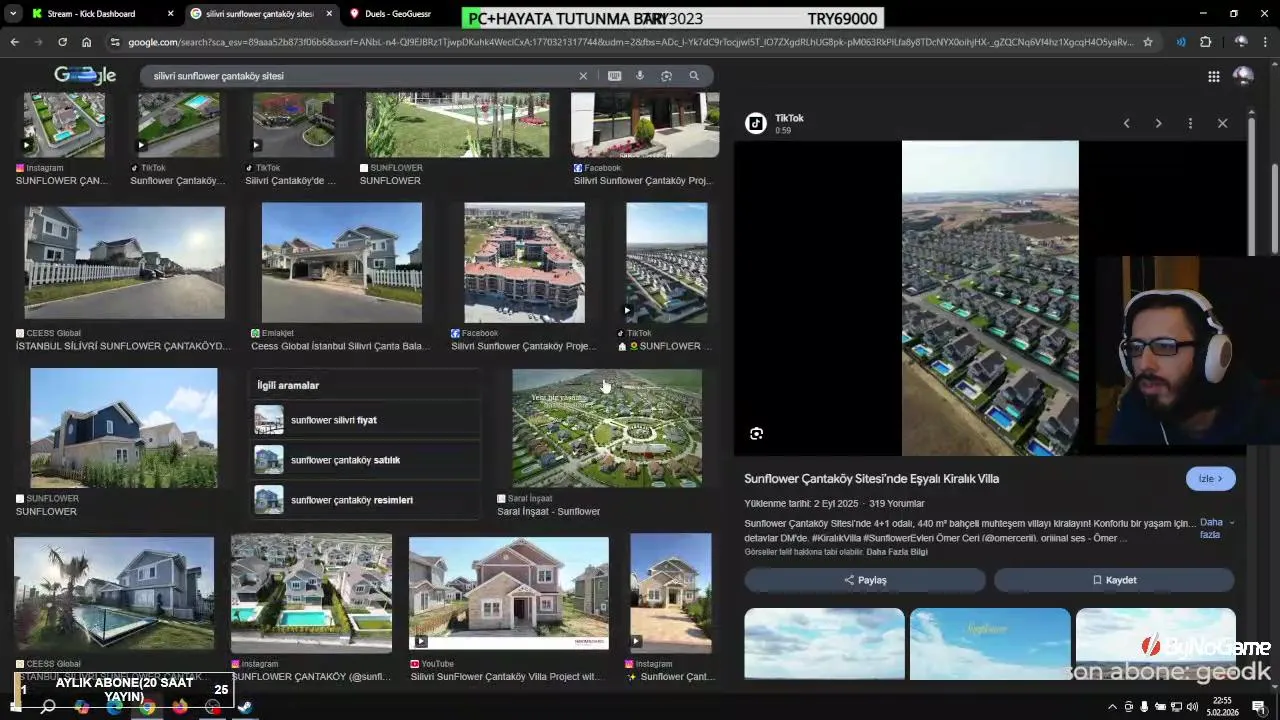Open Sunflower Çantaköy Sitesi'nde Eşyalı Kiralık Villa title
The height and width of the screenshot is (720, 1280).
pyautogui.click(x=871, y=479)
